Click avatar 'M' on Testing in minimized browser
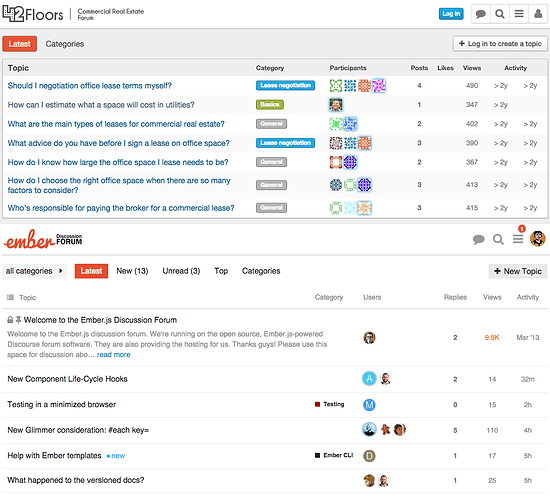 pos(369,405)
